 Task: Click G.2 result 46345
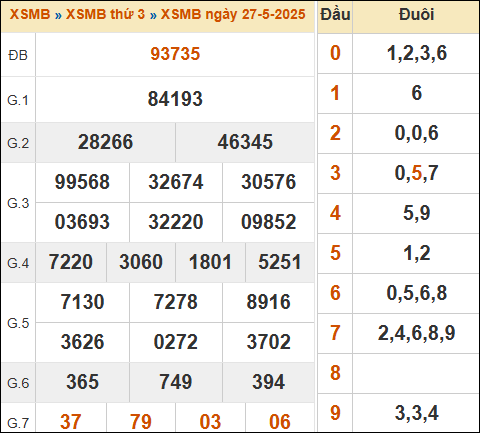(245, 142)
